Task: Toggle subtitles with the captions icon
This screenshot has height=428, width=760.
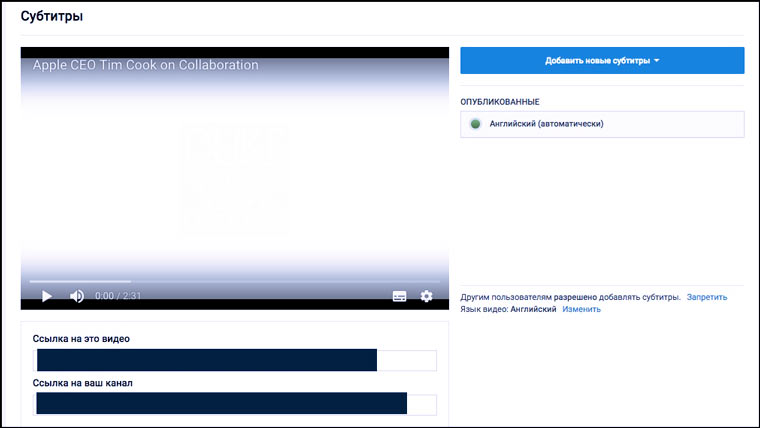Action: [x=399, y=296]
